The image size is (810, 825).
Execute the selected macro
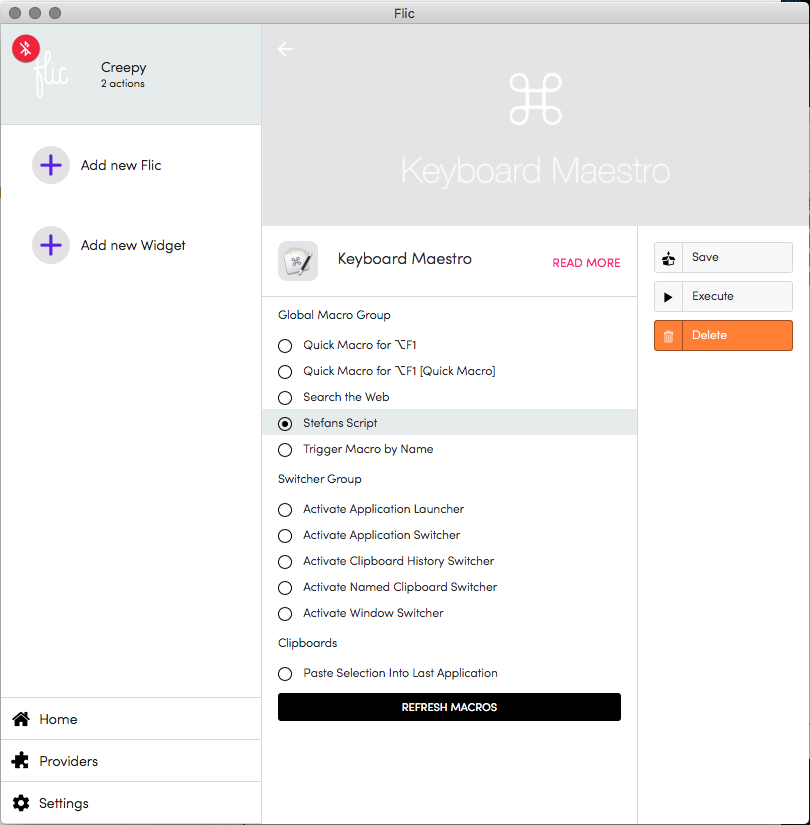[x=723, y=297]
